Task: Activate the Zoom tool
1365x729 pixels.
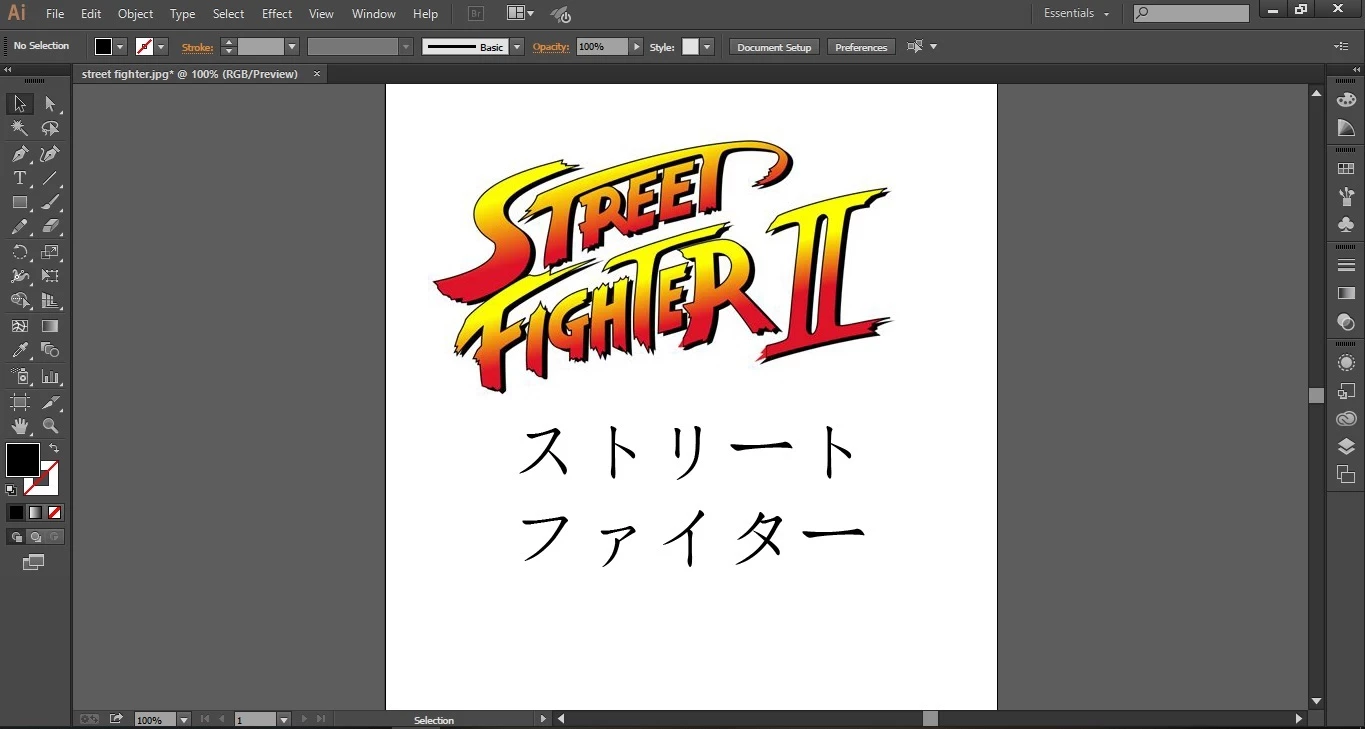Action: [x=50, y=426]
